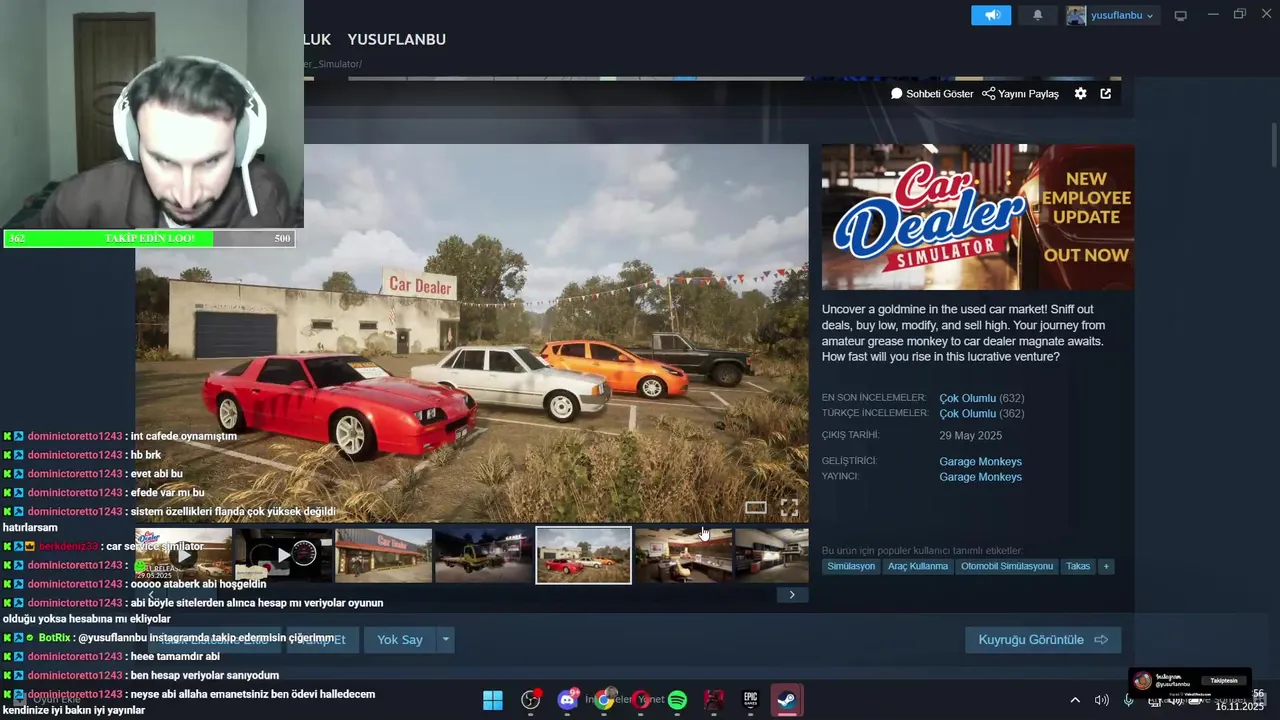Open the Steam notification bell
Image resolution: width=1280 pixels, height=720 pixels.
[x=1037, y=15]
